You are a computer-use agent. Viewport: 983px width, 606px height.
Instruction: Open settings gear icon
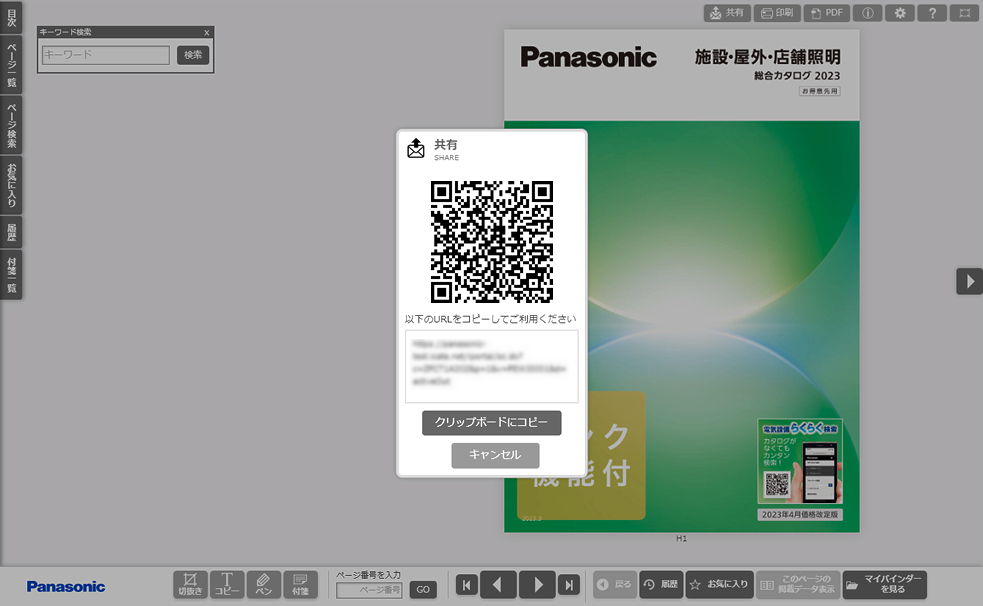pos(900,13)
